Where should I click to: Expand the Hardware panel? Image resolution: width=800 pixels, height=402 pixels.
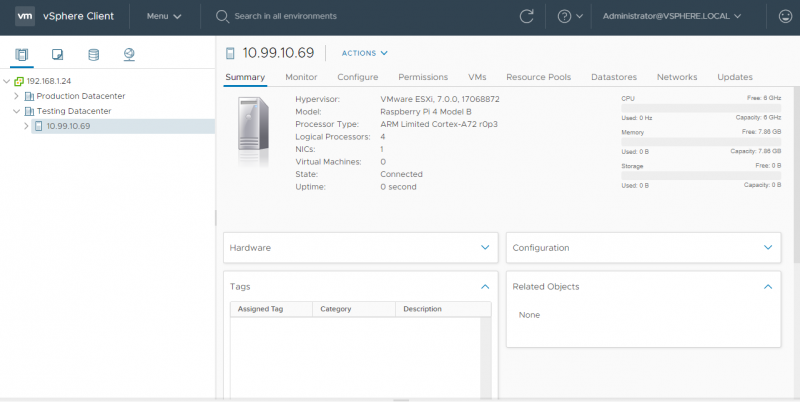coord(485,247)
